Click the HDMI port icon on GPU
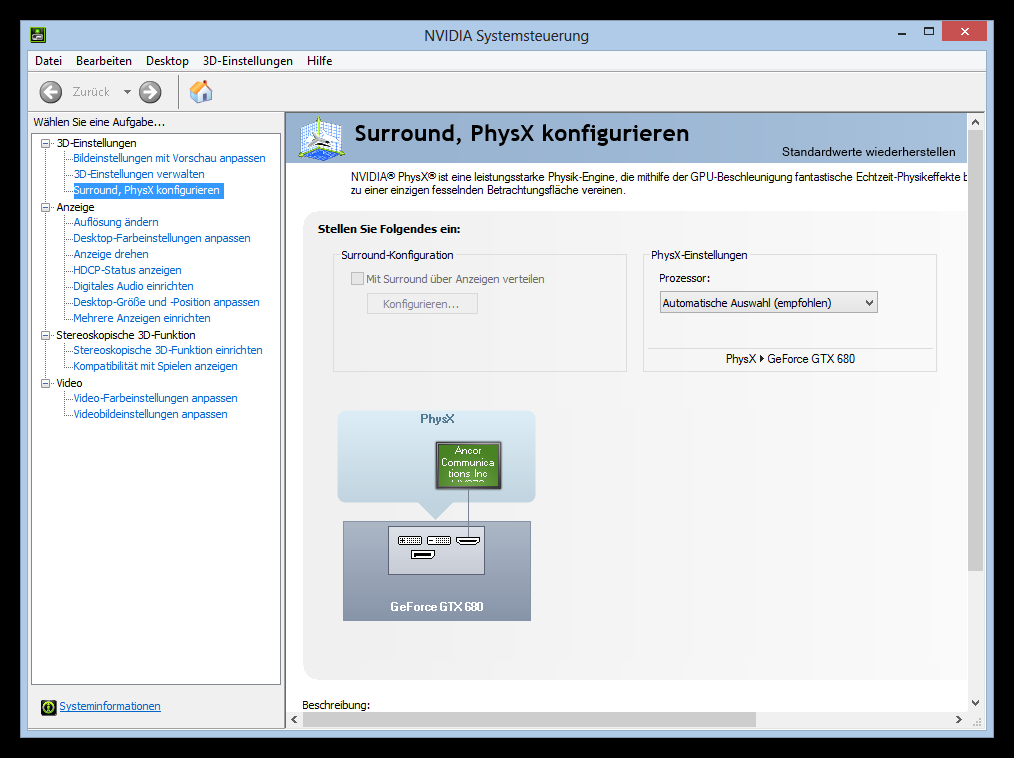The width and height of the screenshot is (1014, 758). 468,541
